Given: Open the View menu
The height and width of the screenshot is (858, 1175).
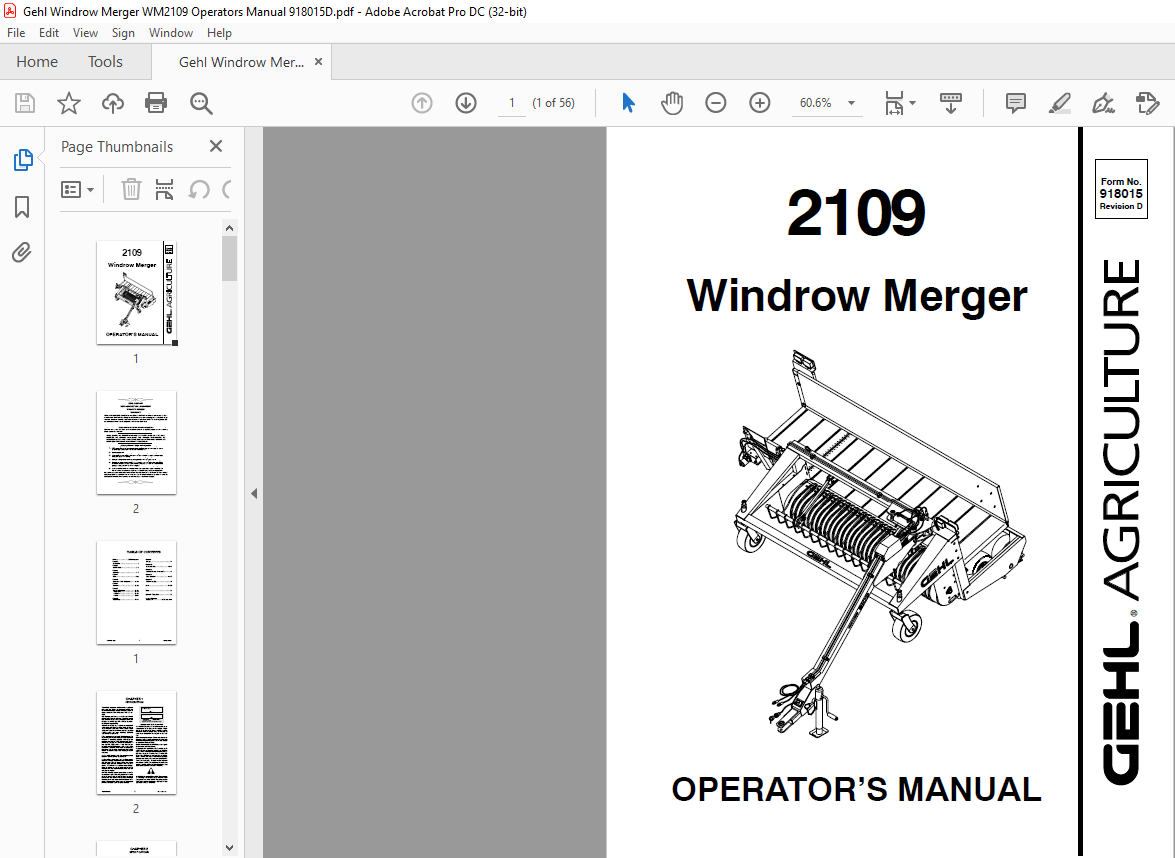Looking at the screenshot, I should click(85, 33).
